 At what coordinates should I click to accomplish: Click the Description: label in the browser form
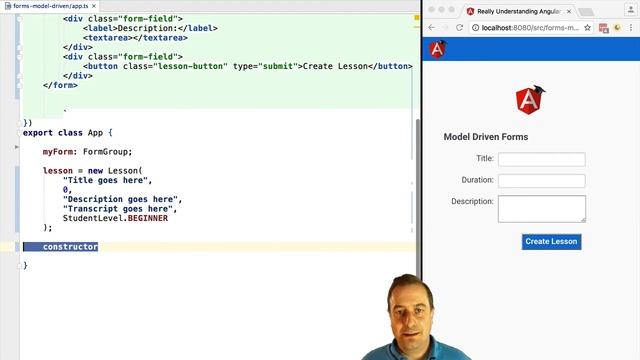click(x=472, y=201)
